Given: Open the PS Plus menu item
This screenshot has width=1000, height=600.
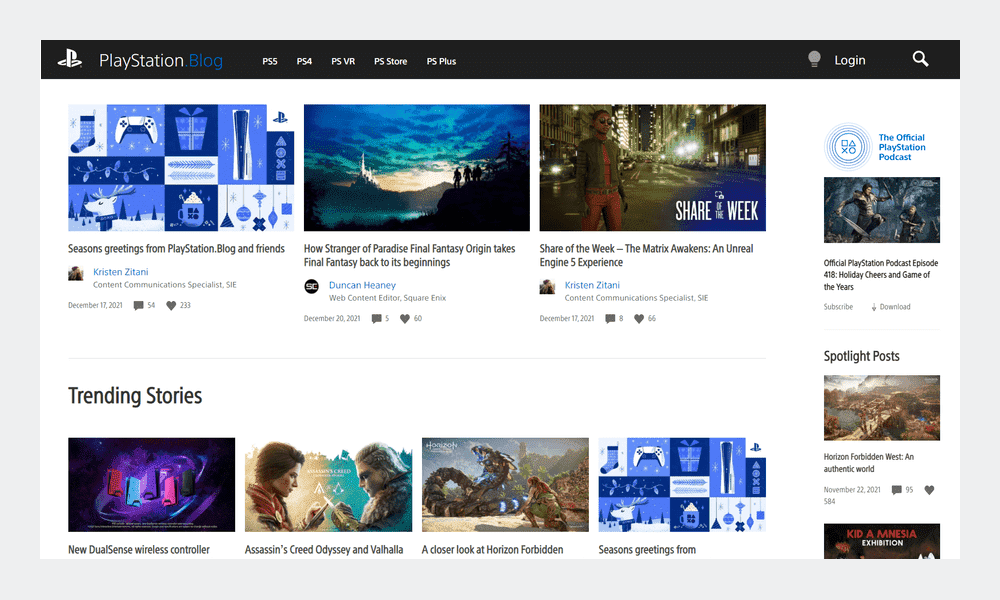Looking at the screenshot, I should 441,61.
